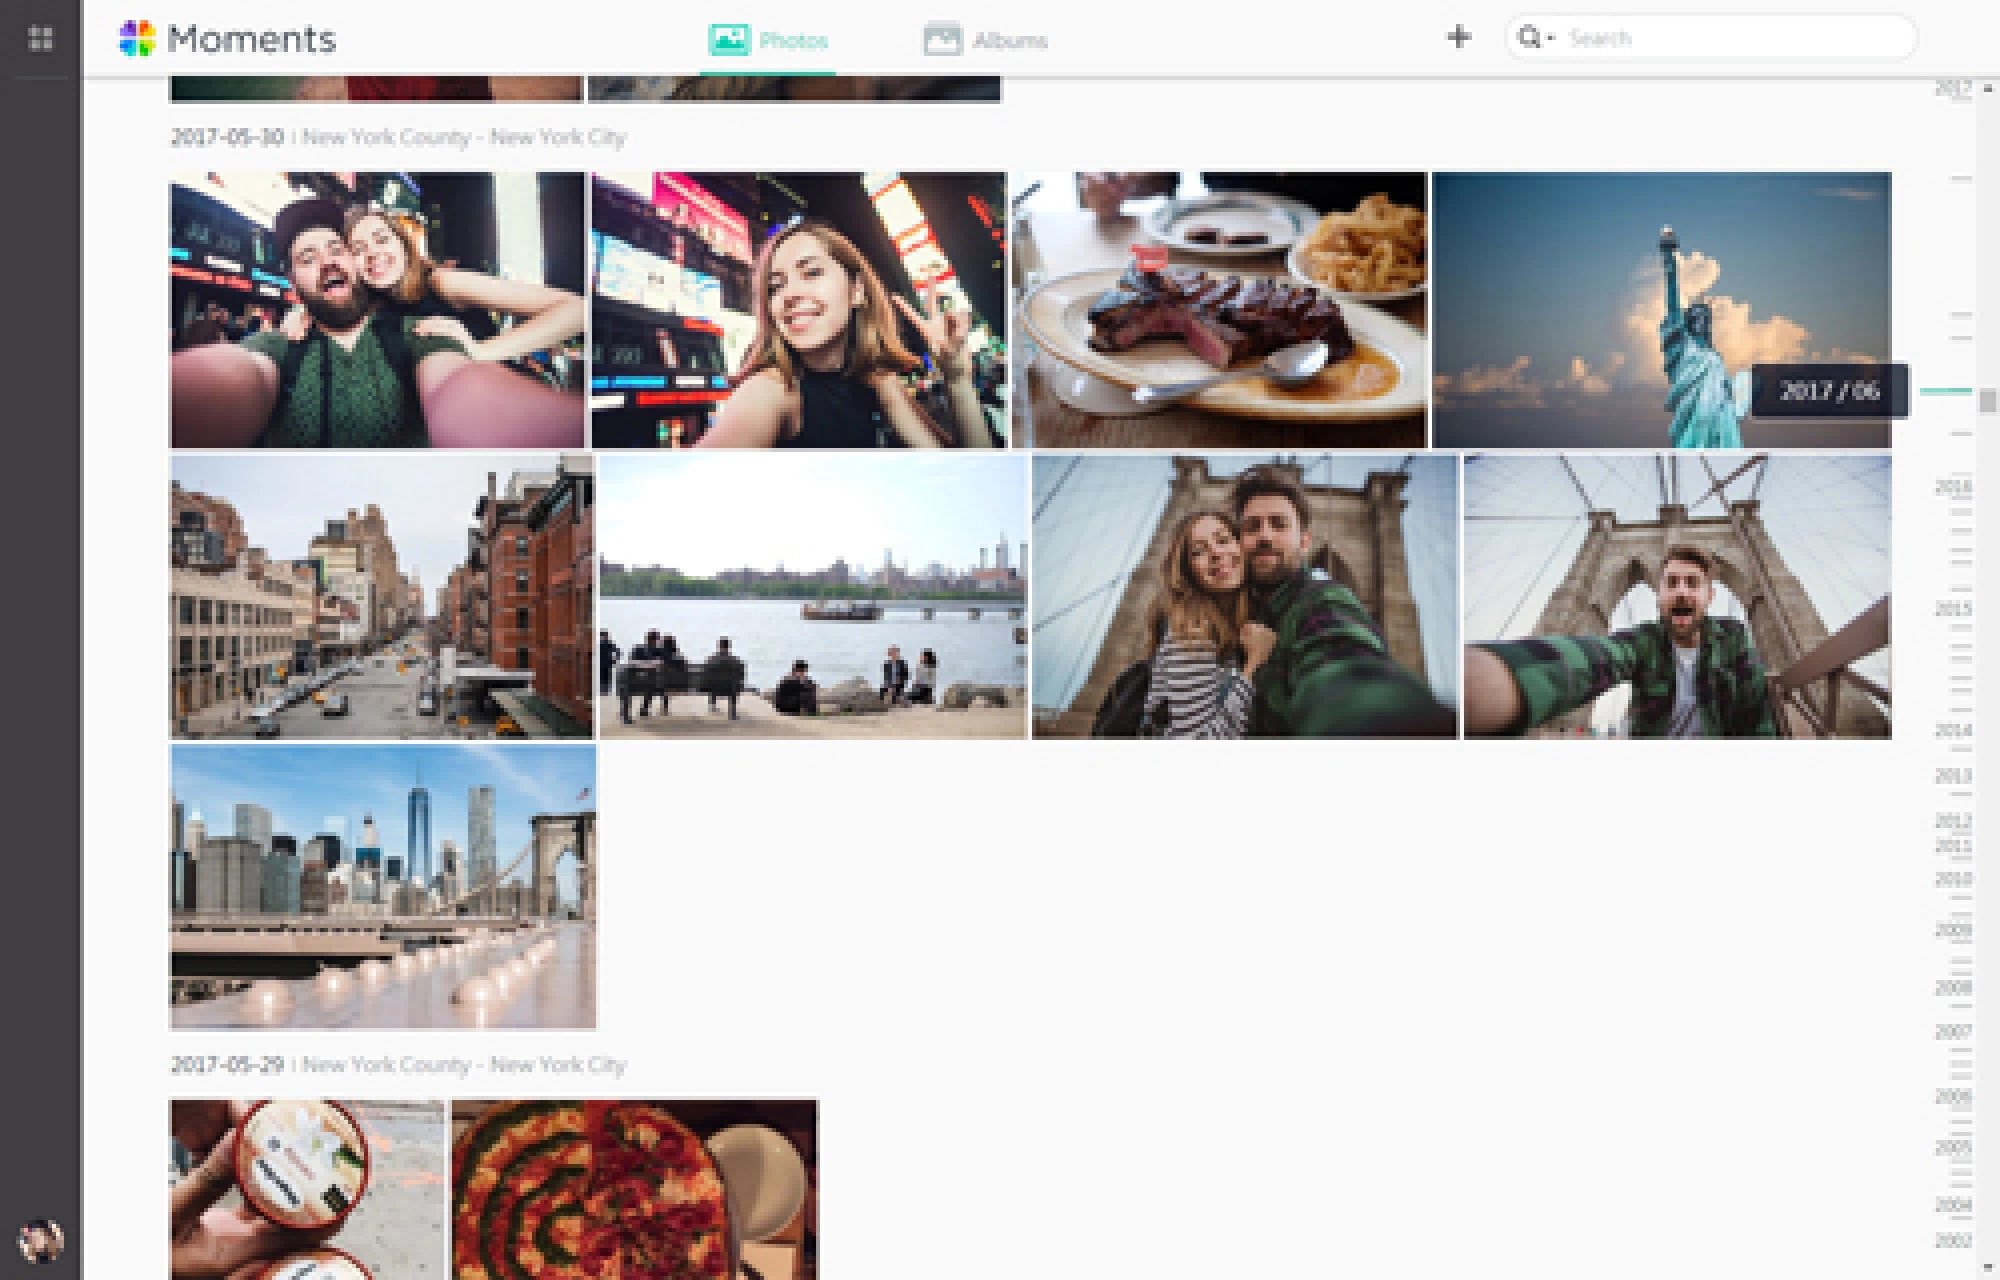Click the search magnifier icon

point(1529,38)
